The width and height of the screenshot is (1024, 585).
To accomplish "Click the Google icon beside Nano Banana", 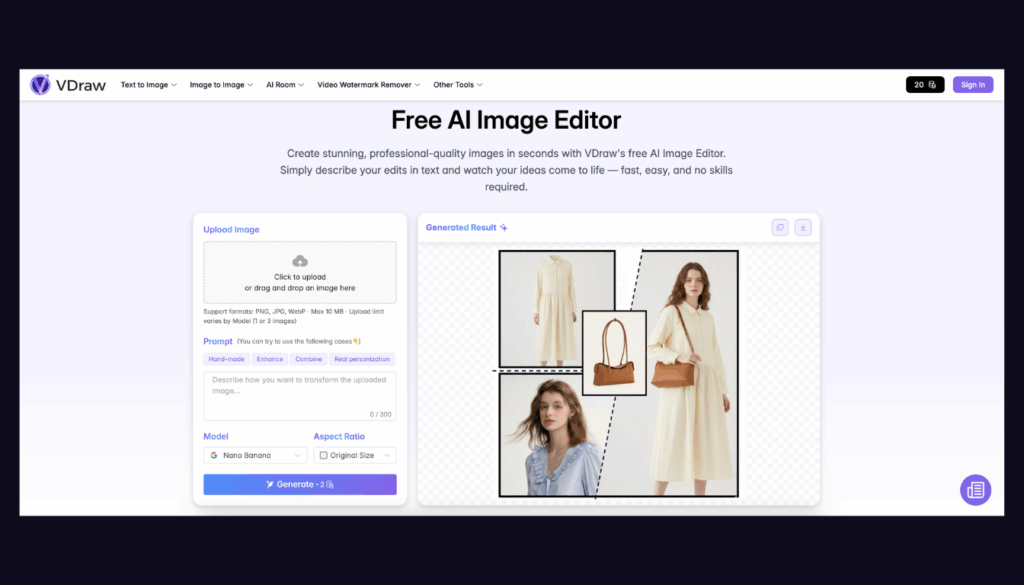I will point(213,455).
